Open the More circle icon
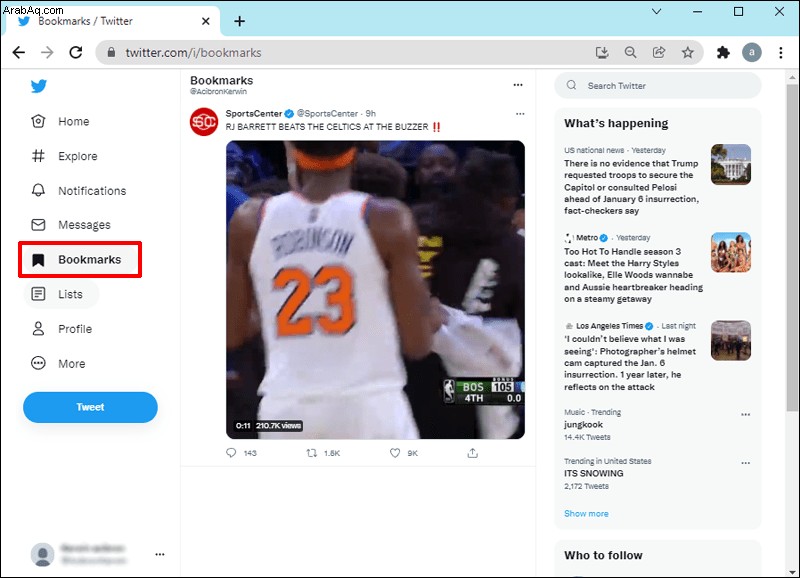 pos(38,363)
